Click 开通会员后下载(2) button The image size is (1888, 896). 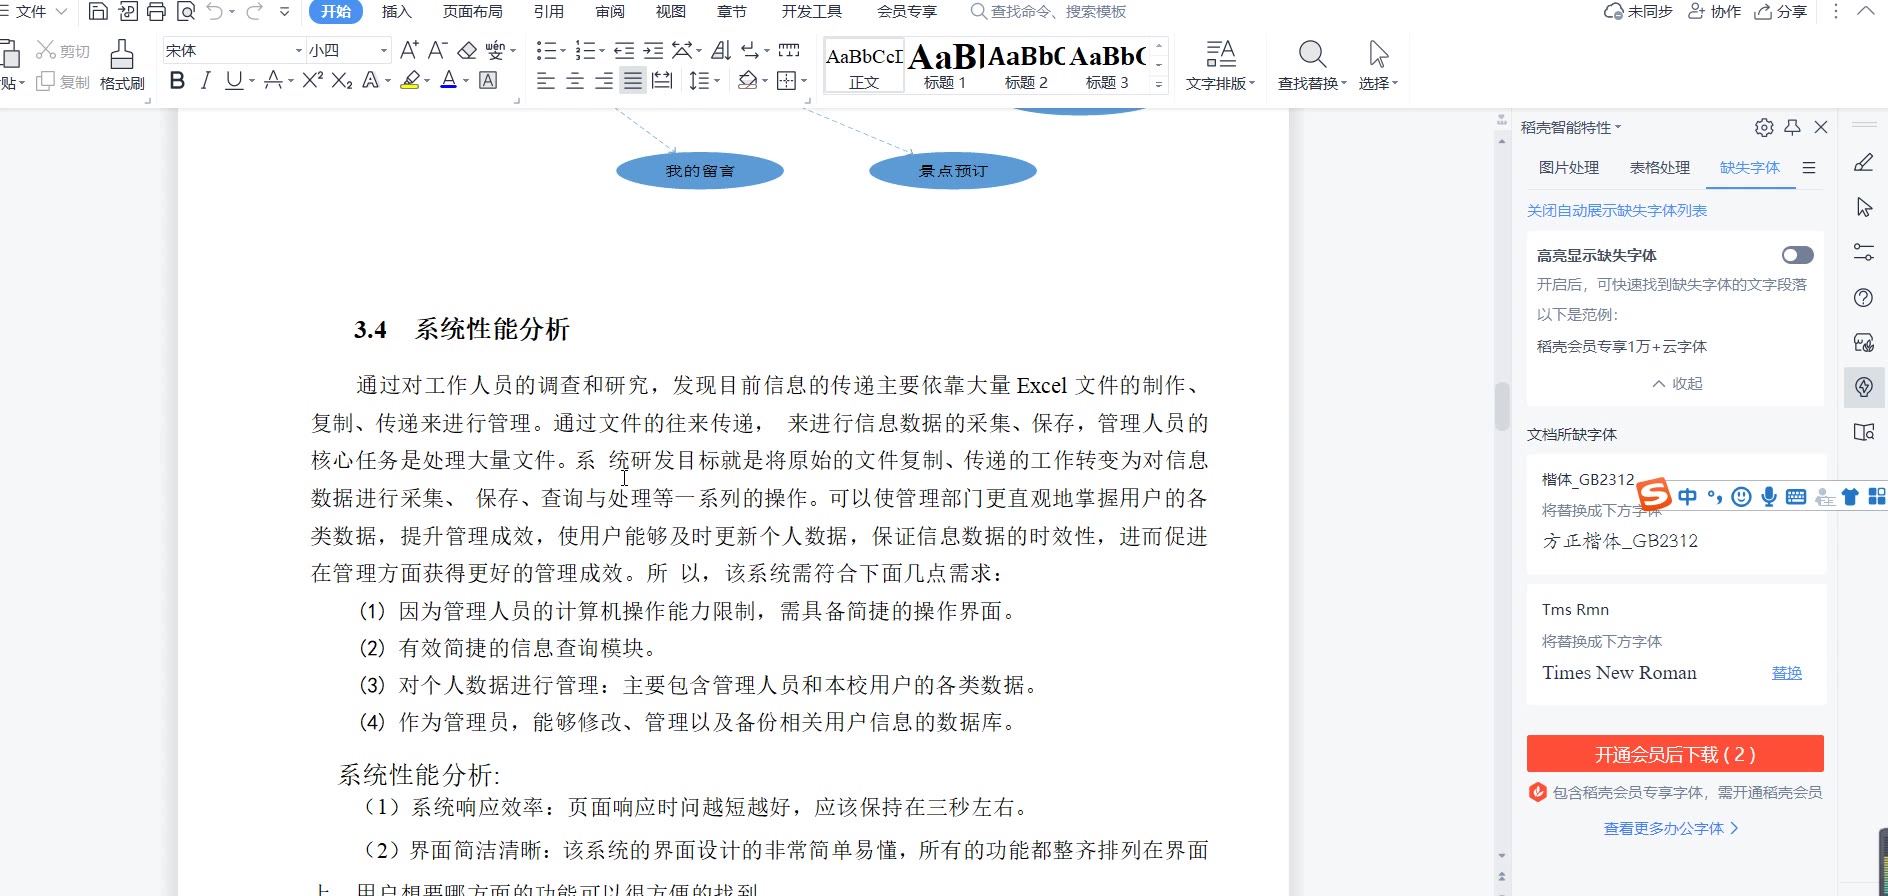click(1675, 754)
